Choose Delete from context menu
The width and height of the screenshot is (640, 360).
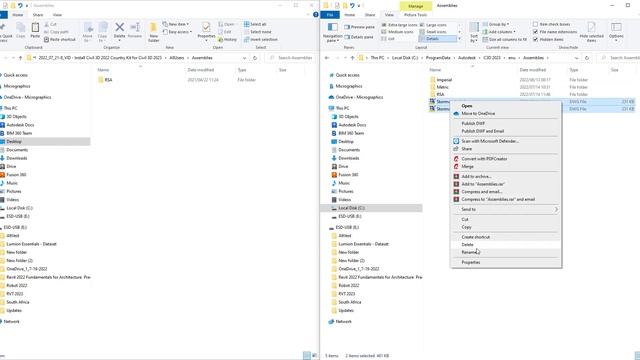(x=506, y=244)
